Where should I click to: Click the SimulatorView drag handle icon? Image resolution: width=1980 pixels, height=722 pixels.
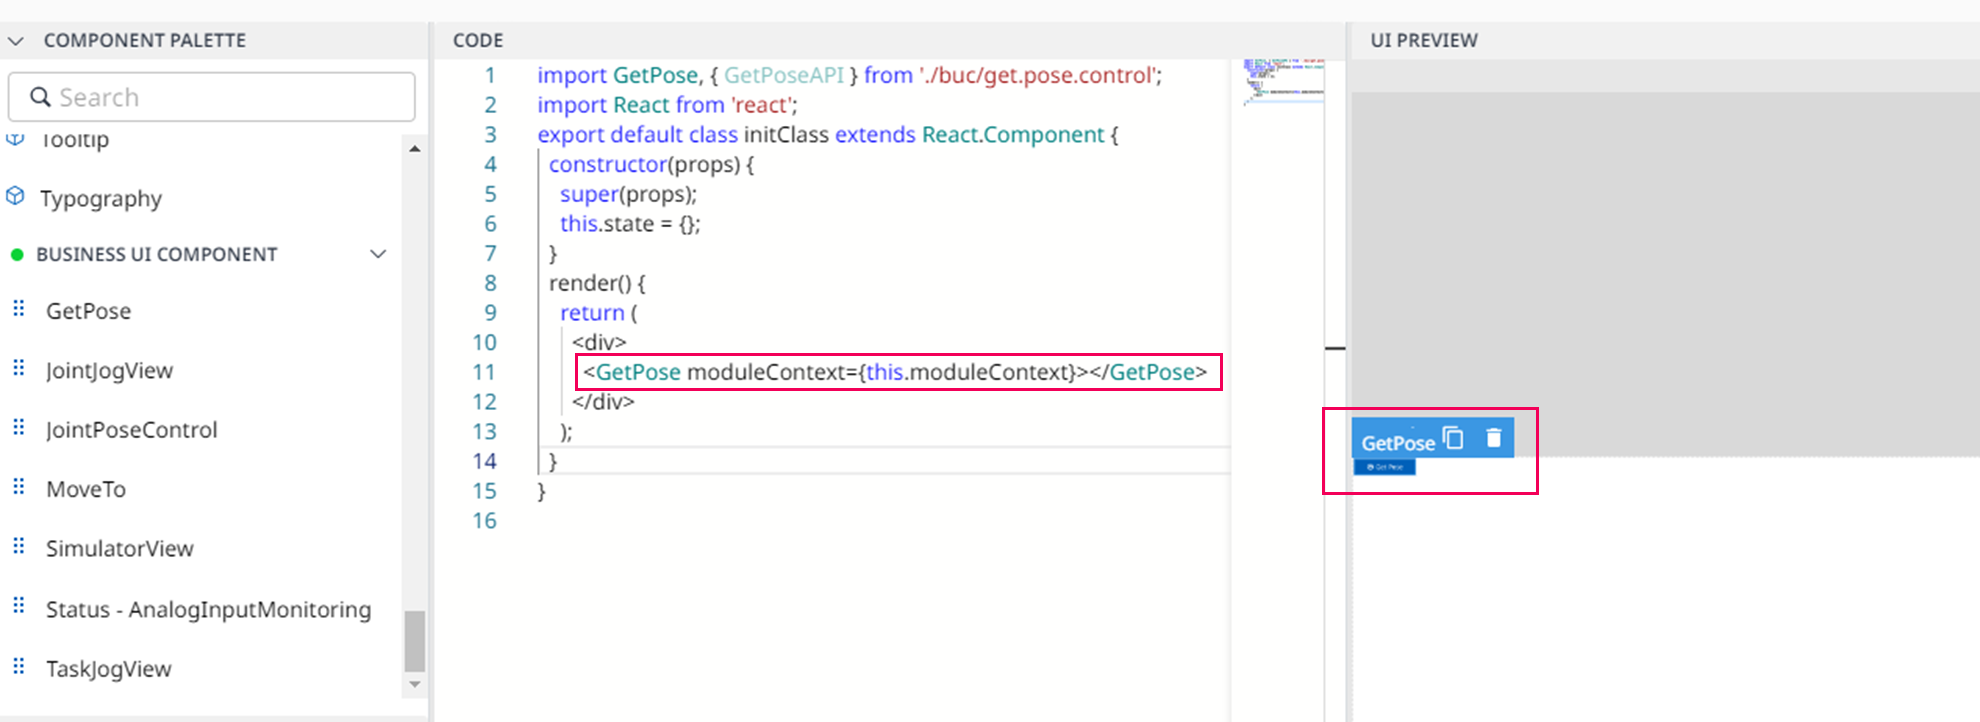tap(18, 546)
